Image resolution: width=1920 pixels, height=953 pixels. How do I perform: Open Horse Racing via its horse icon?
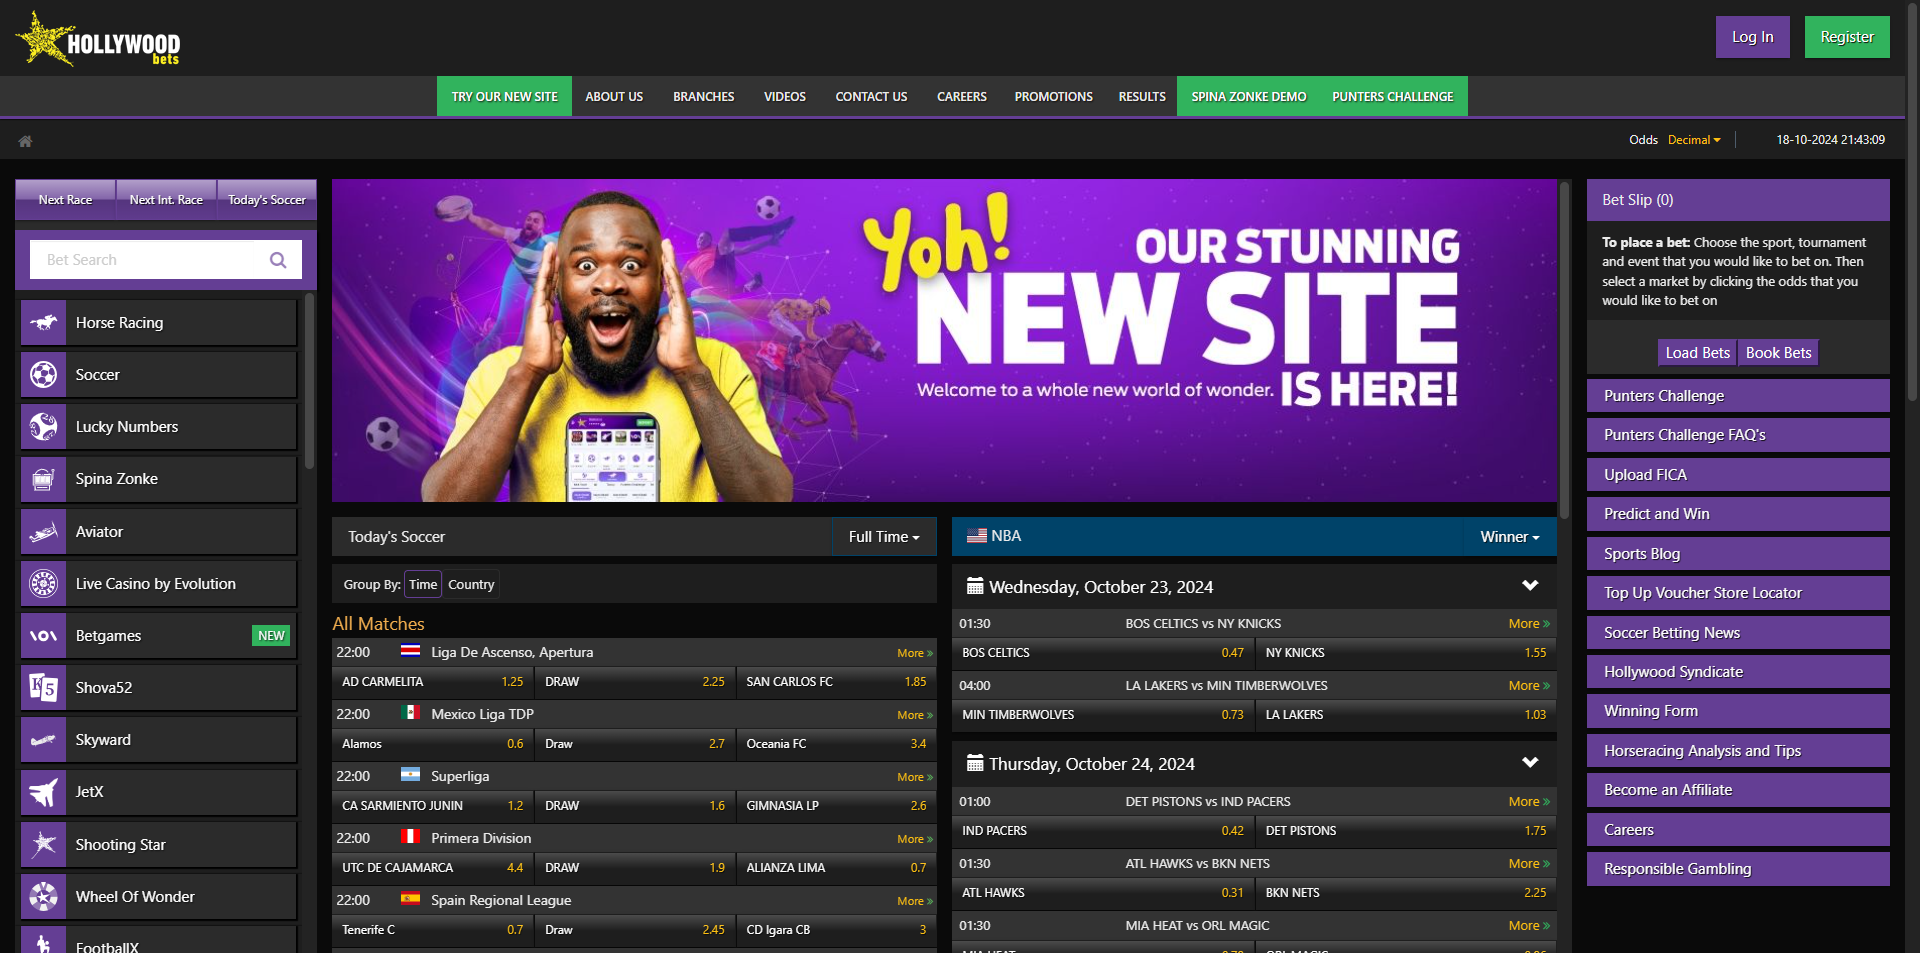[x=43, y=323]
